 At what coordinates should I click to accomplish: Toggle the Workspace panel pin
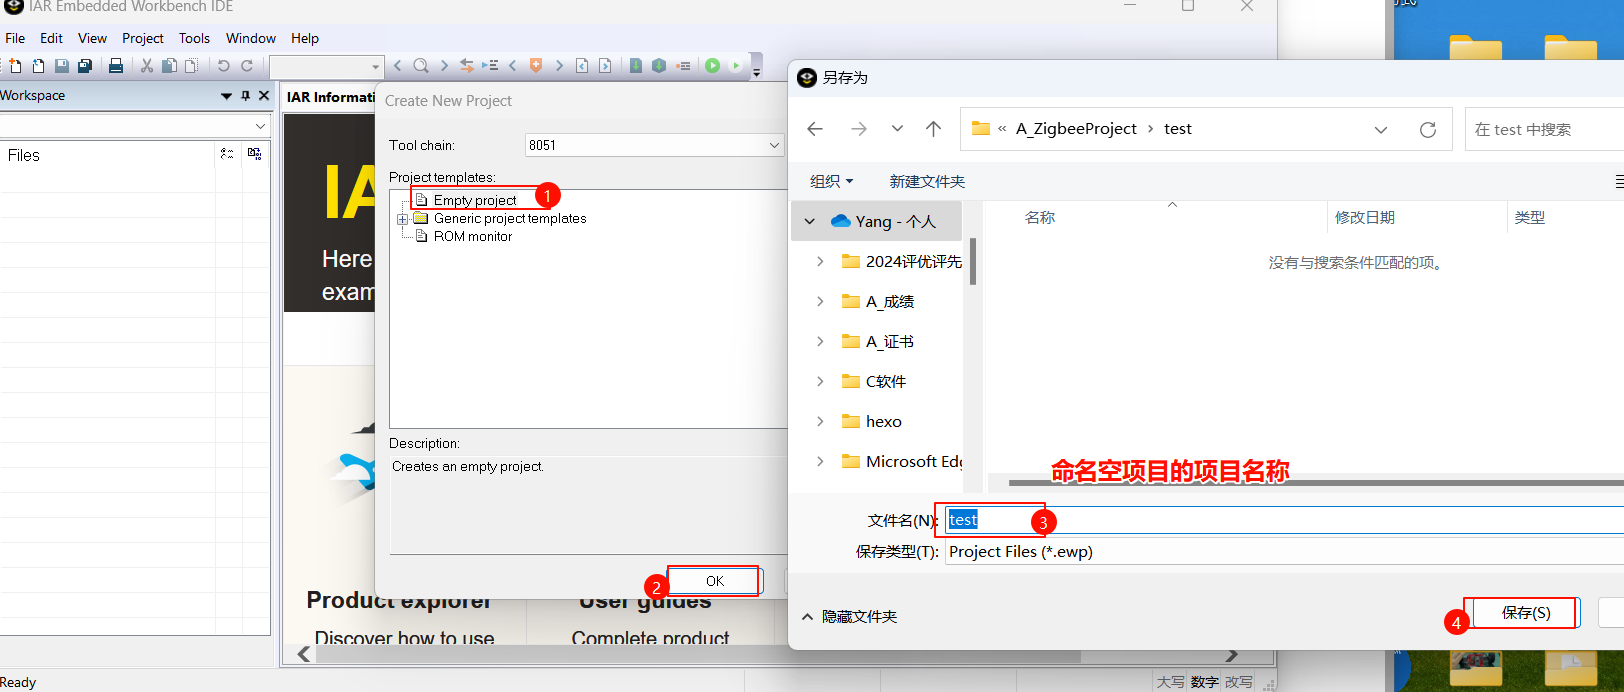pyautogui.click(x=245, y=96)
